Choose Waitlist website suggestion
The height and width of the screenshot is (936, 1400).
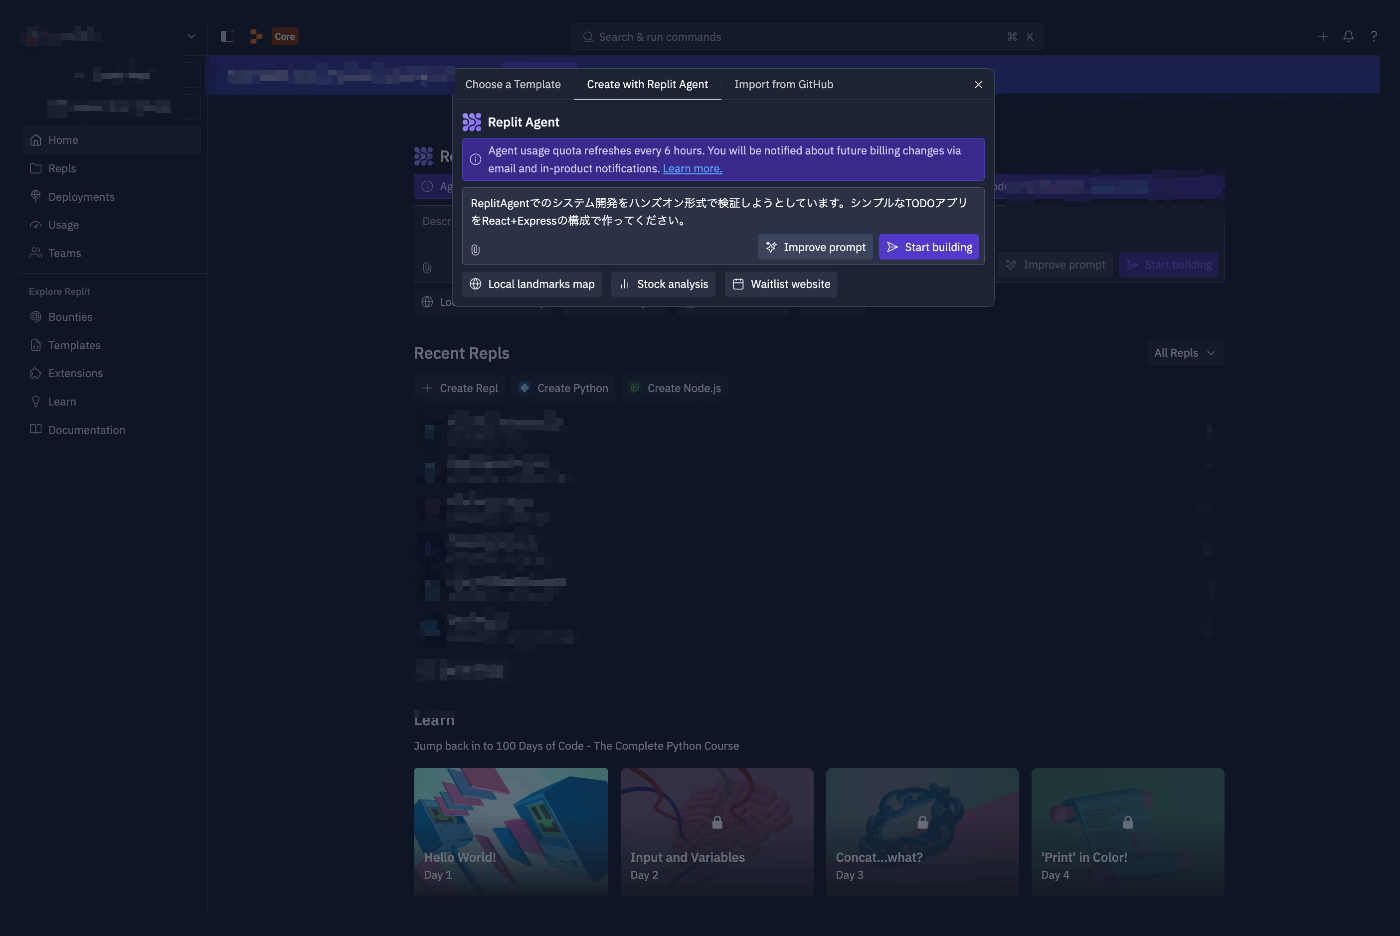pos(781,284)
